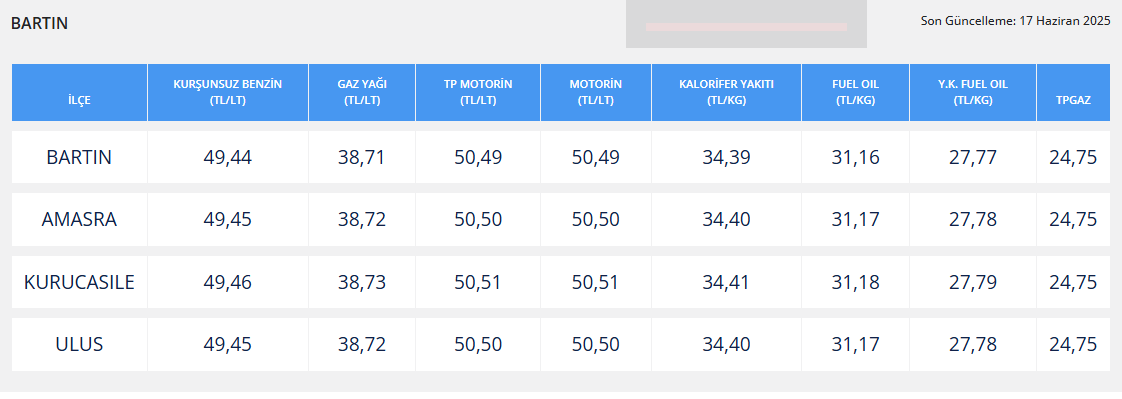This screenshot has height=399, width=1122.
Task: Select the TP MOTORİN column header
Action: (478, 92)
